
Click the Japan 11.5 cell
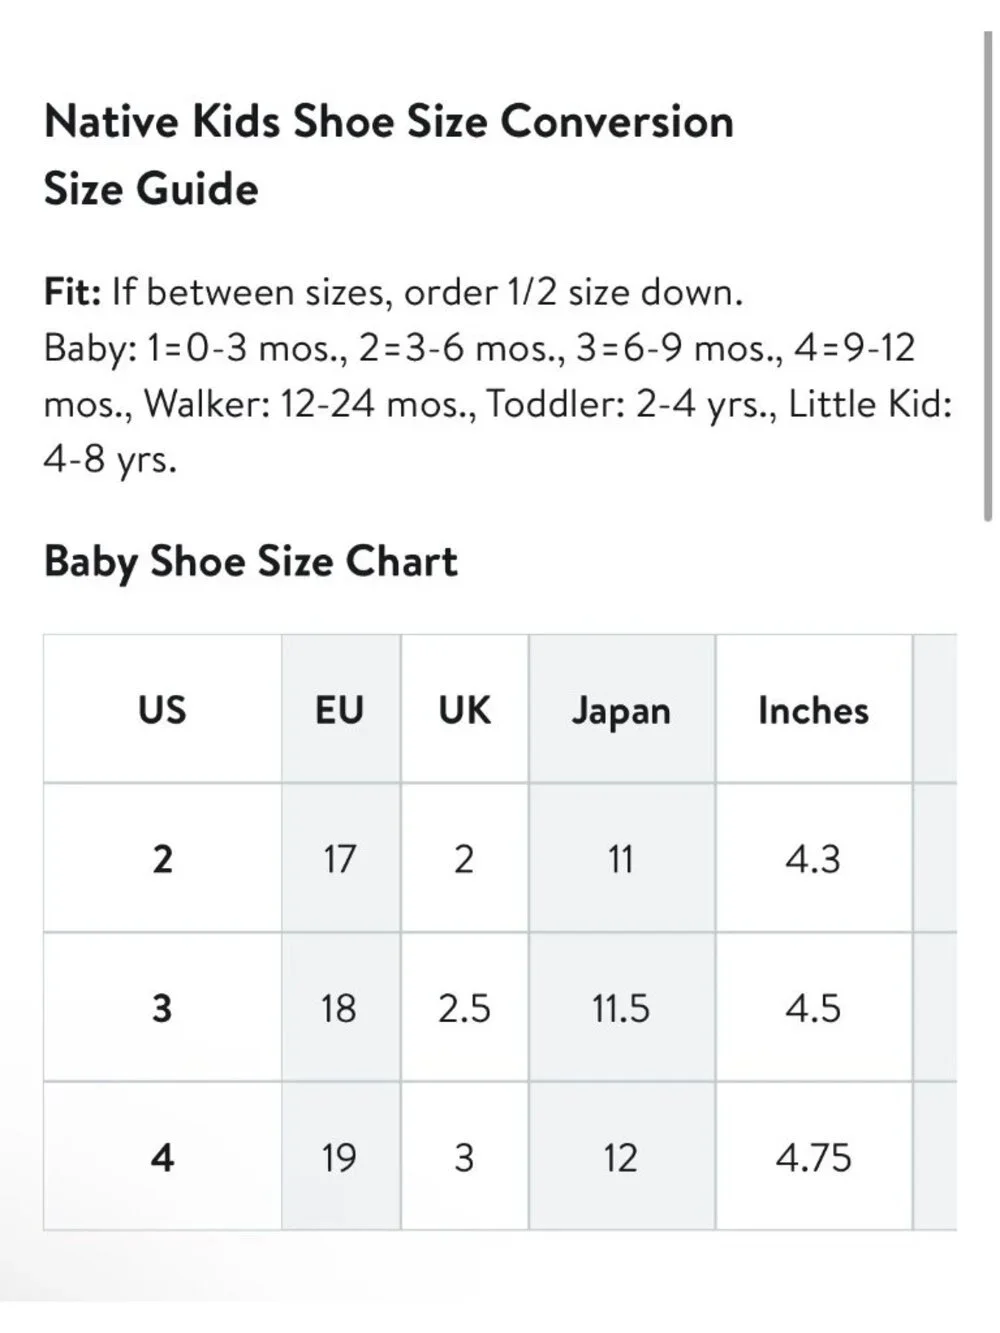click(x=621, y=1007)
